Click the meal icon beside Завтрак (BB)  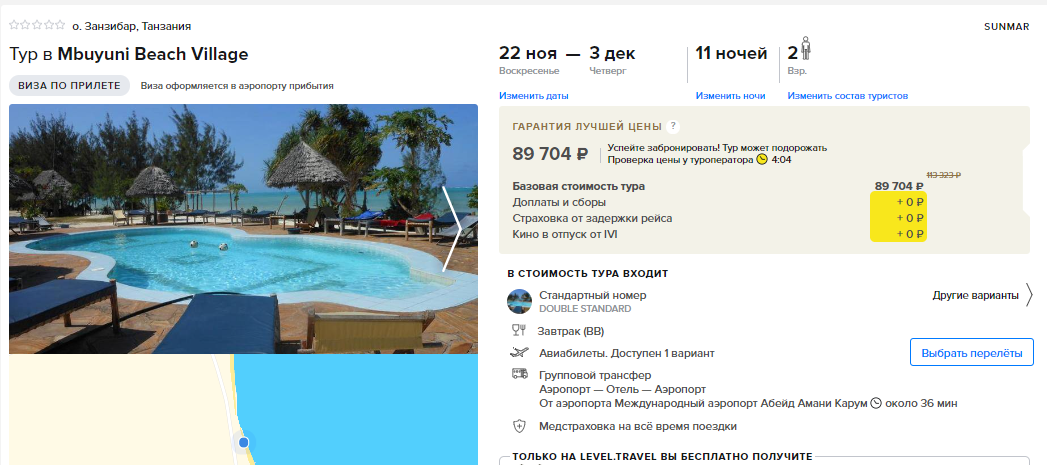coord(519,330)
